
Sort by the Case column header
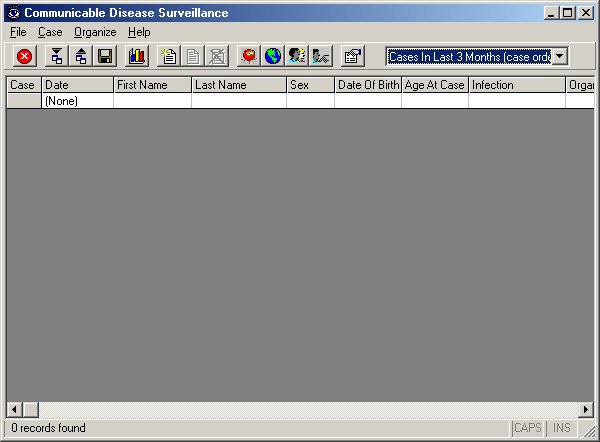coord(24,85)
